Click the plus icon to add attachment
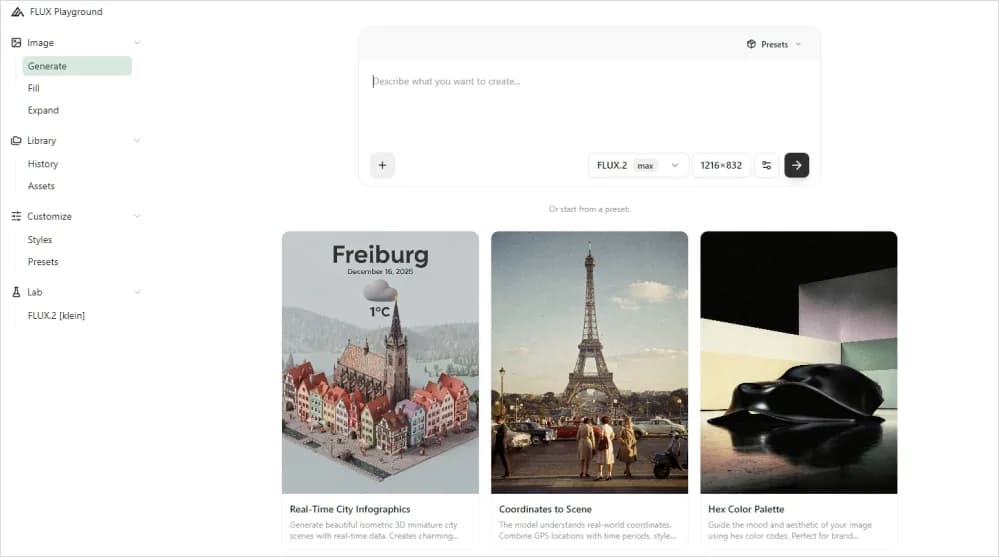 [x=382, y=165]
